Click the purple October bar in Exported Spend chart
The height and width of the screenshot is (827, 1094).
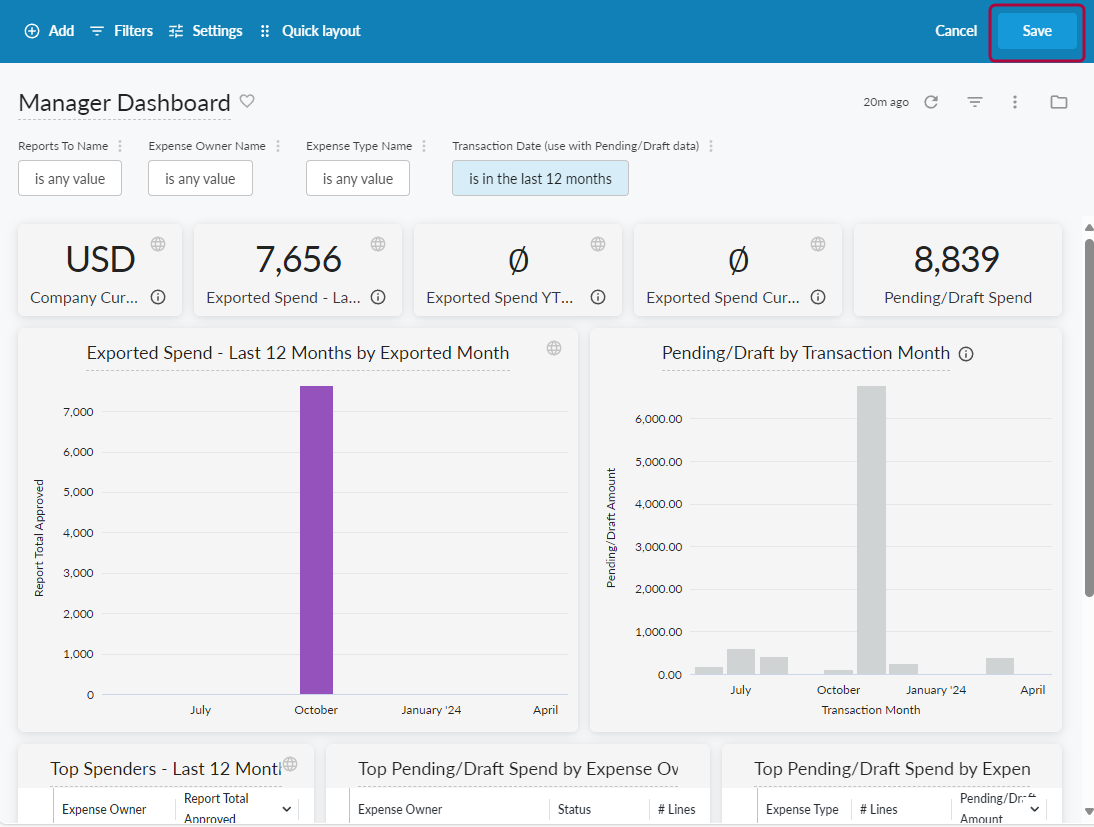pyautogui.click(x=316, y=540)
